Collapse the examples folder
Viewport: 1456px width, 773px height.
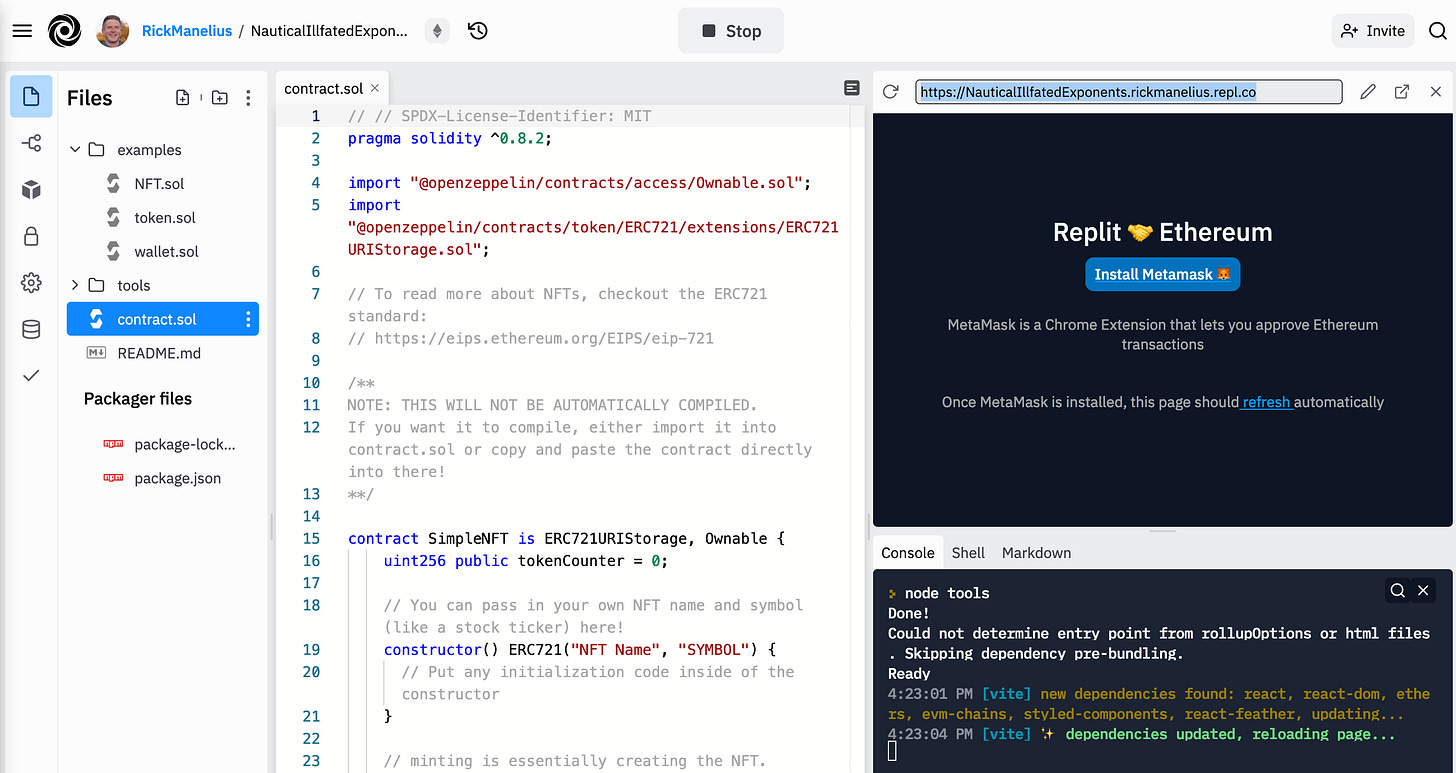74,150
